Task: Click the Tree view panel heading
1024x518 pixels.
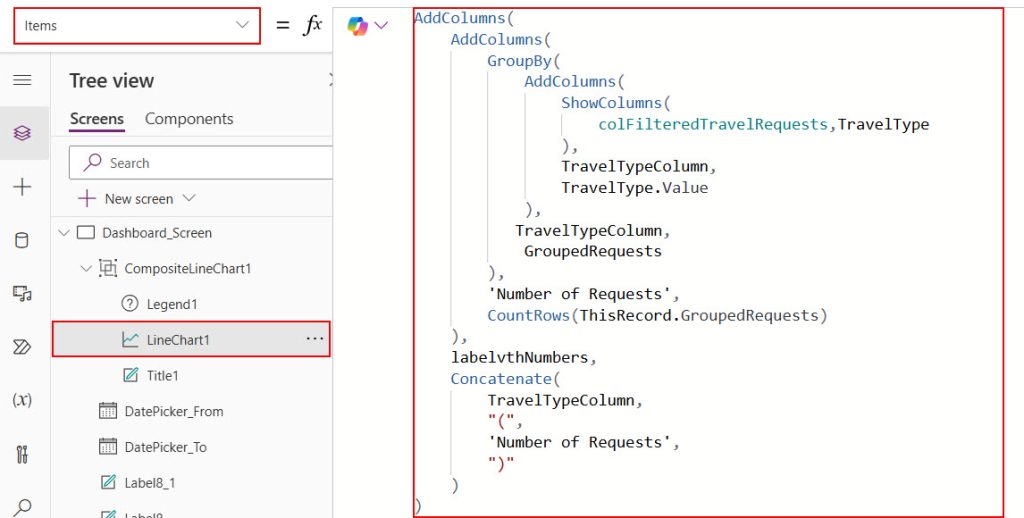Action: [x=112, y=80]
